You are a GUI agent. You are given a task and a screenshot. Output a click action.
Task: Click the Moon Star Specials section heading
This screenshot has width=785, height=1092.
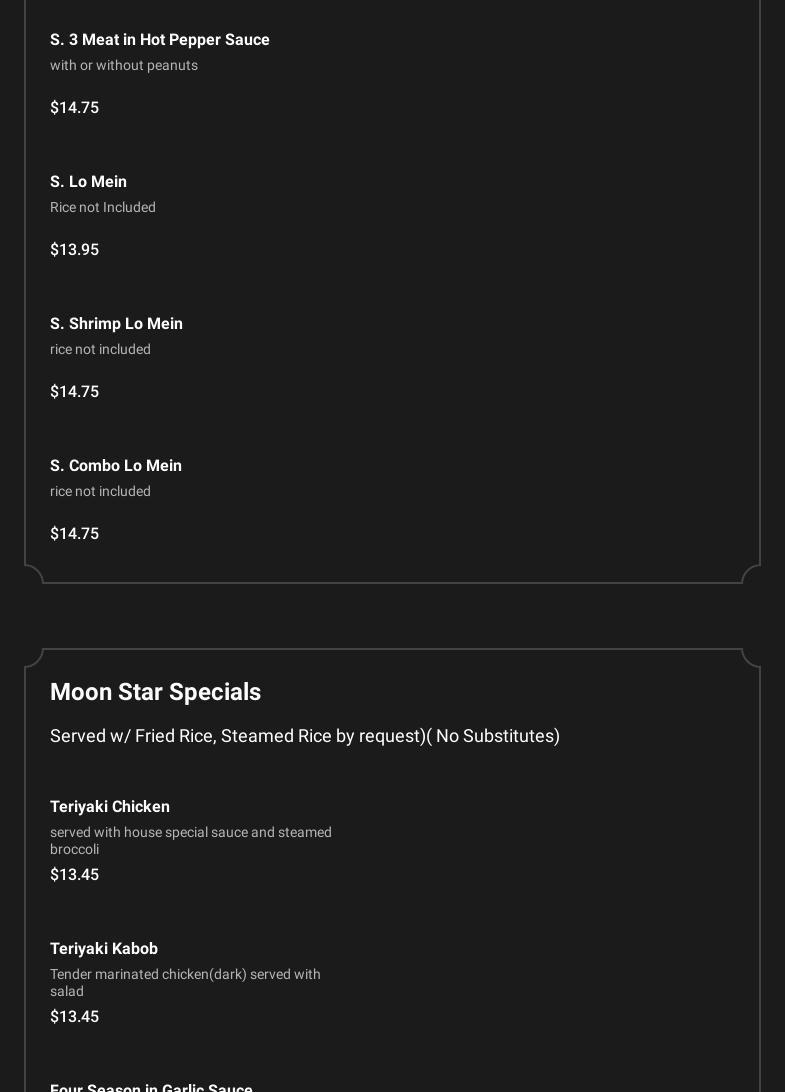(x=155, y=692)
